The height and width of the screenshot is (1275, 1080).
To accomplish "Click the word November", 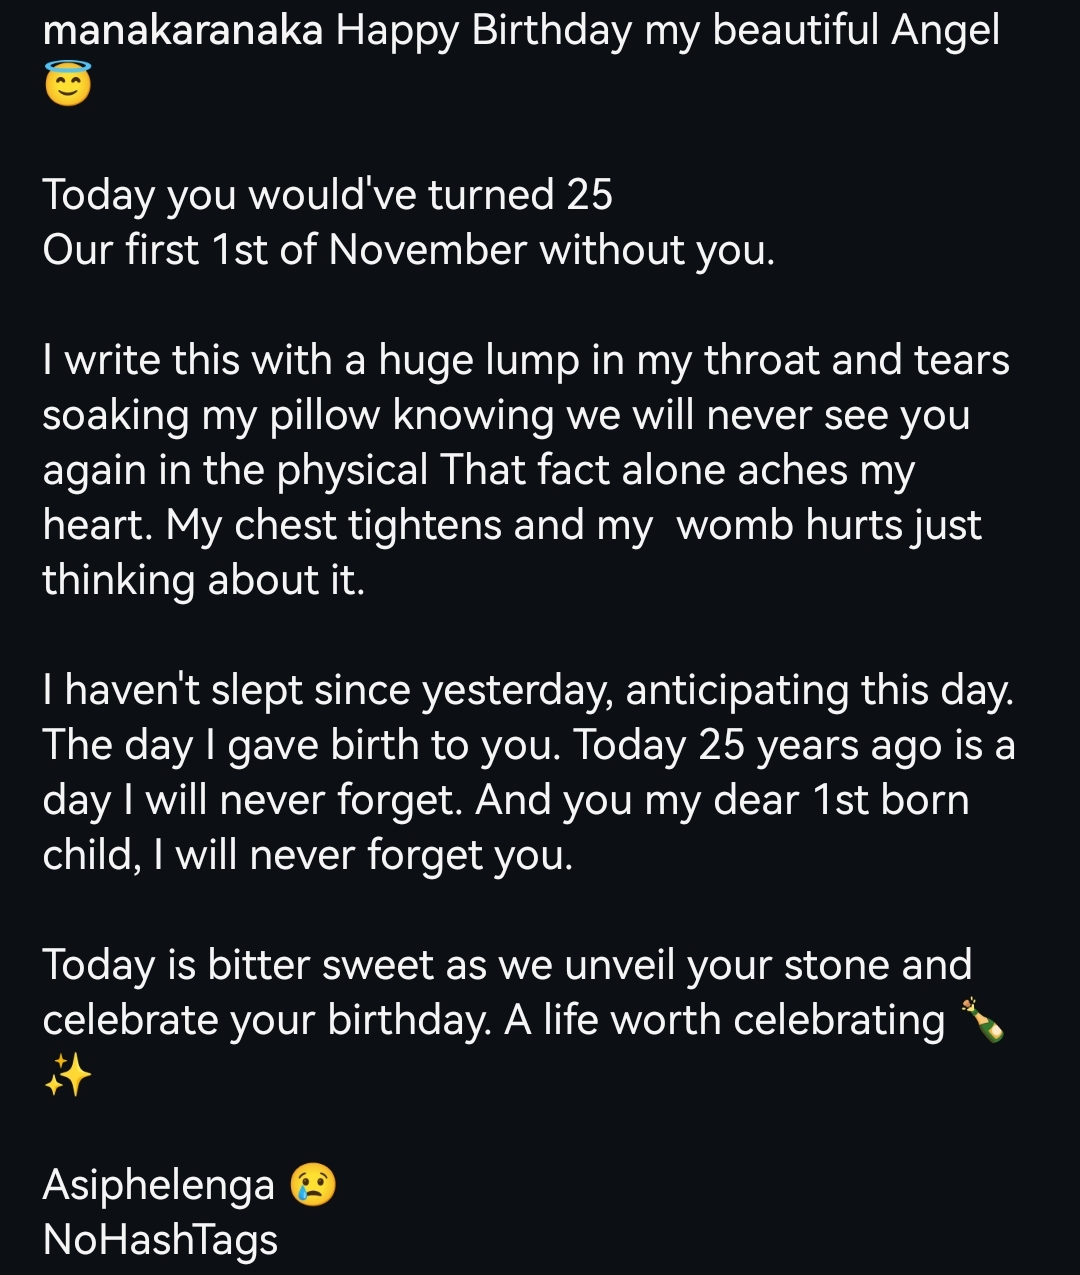I will pyautogui.click(x=427, y=250).
